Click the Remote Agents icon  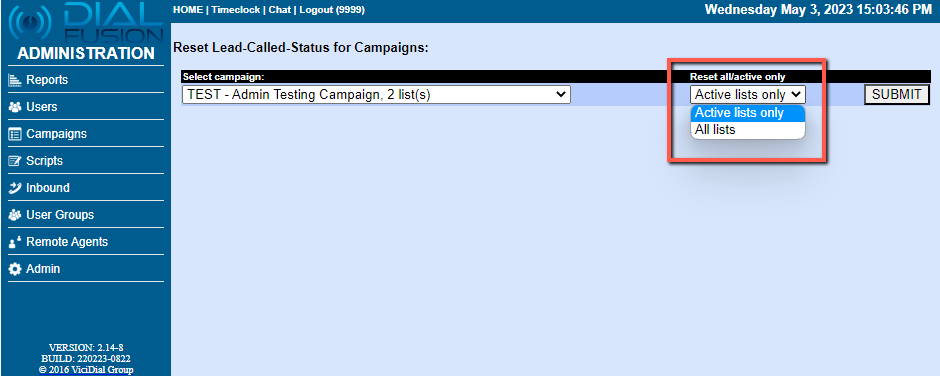coord(15,242)
